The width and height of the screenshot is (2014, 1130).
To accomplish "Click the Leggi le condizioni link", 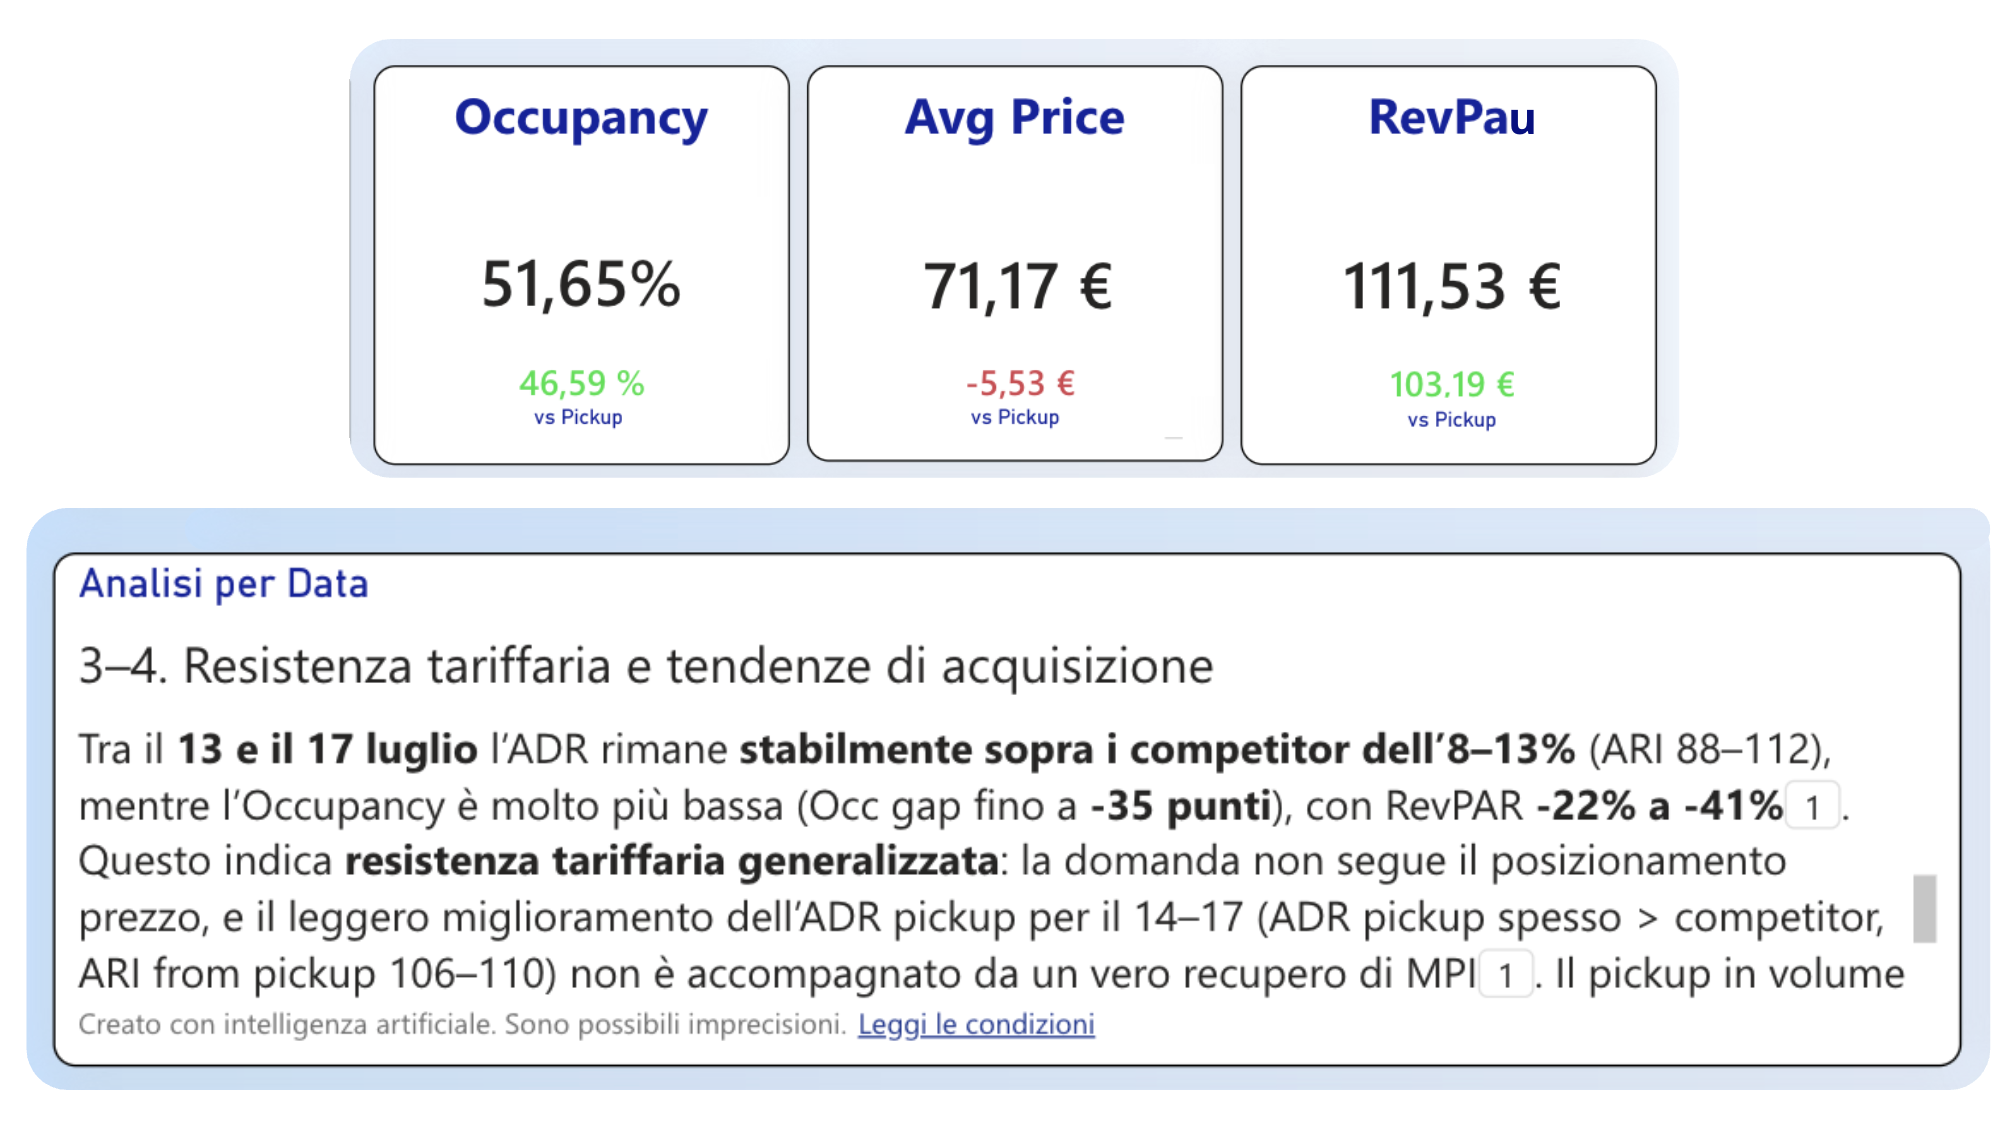I will pyautogui.click(x=976, y=1024).
